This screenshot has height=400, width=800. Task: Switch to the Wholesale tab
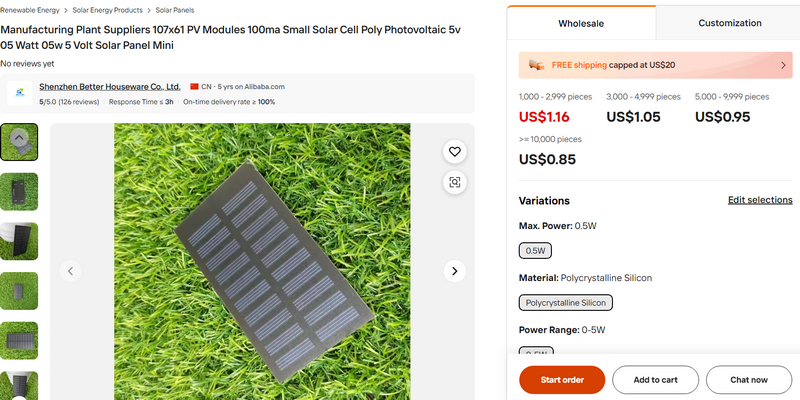click(581, 22)
